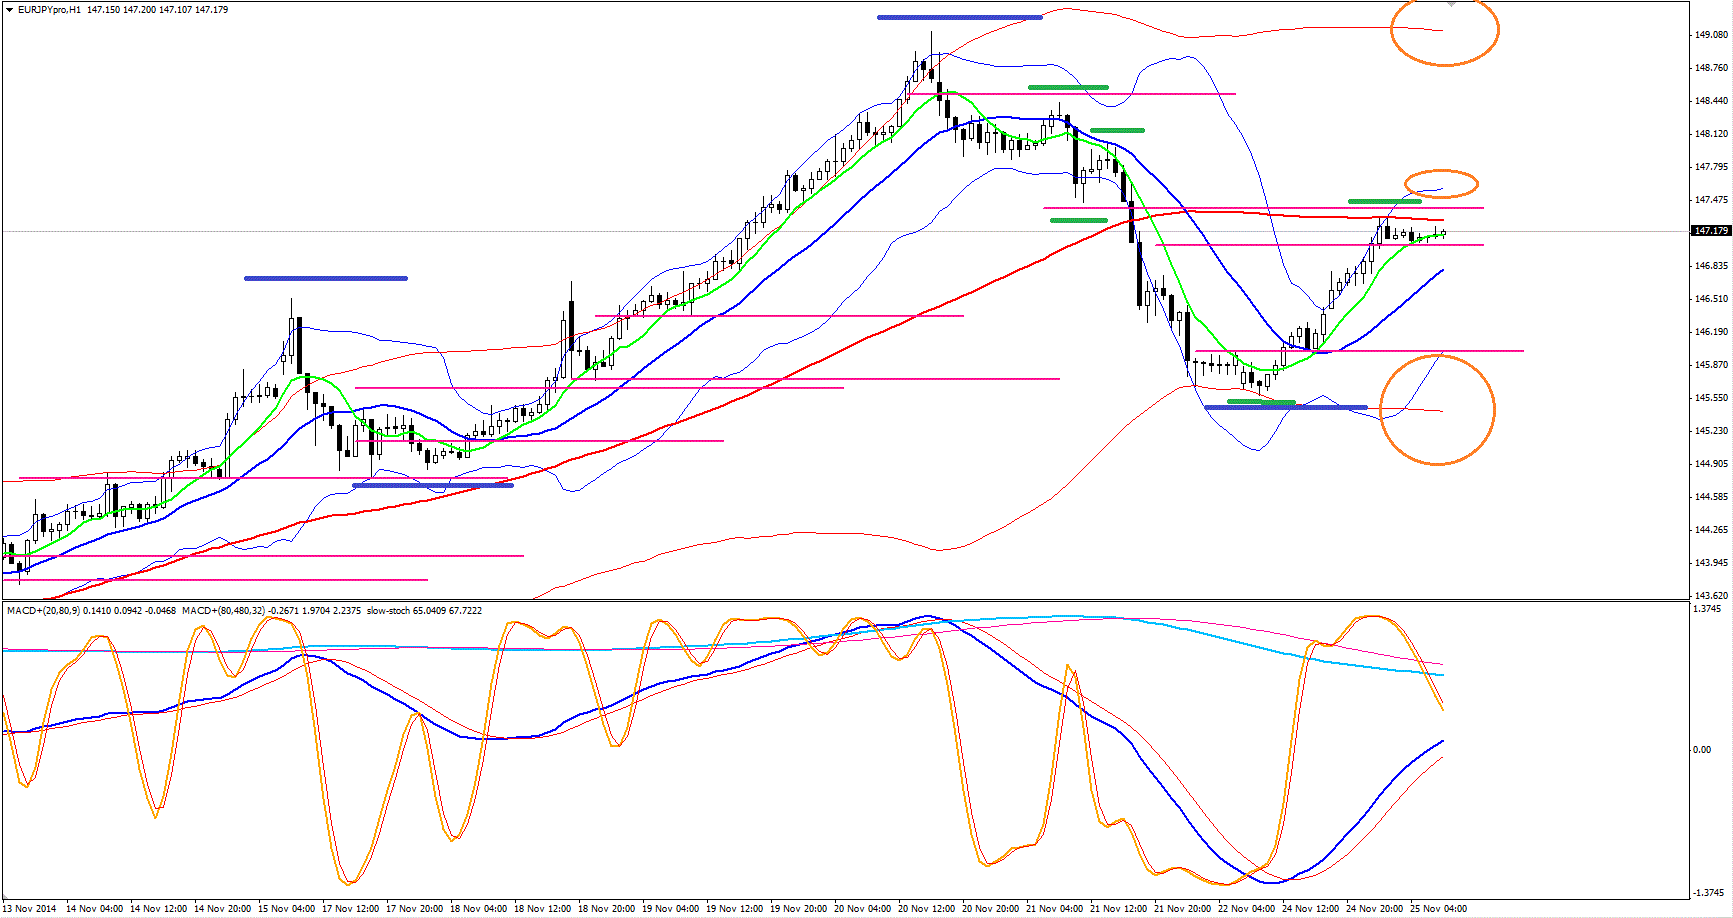
Task: Click the 18 Nov 20:00 time label
Action: click(606, 909)
